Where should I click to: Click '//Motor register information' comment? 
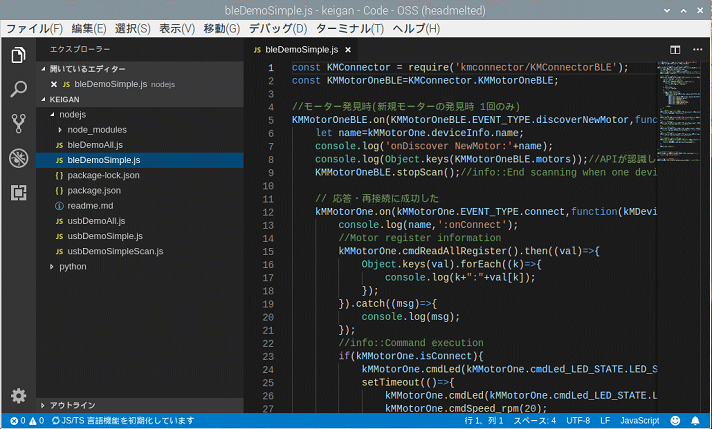420,238
